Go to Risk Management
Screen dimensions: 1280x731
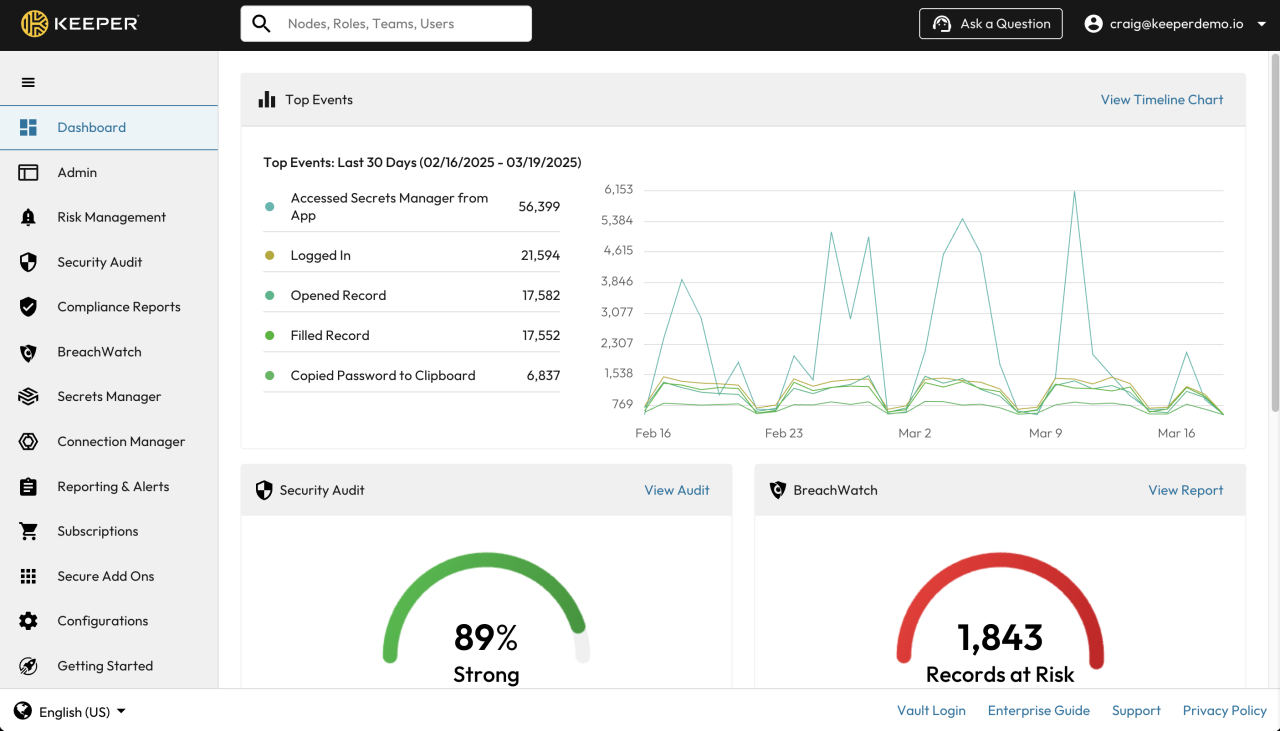tap(109, 218)
